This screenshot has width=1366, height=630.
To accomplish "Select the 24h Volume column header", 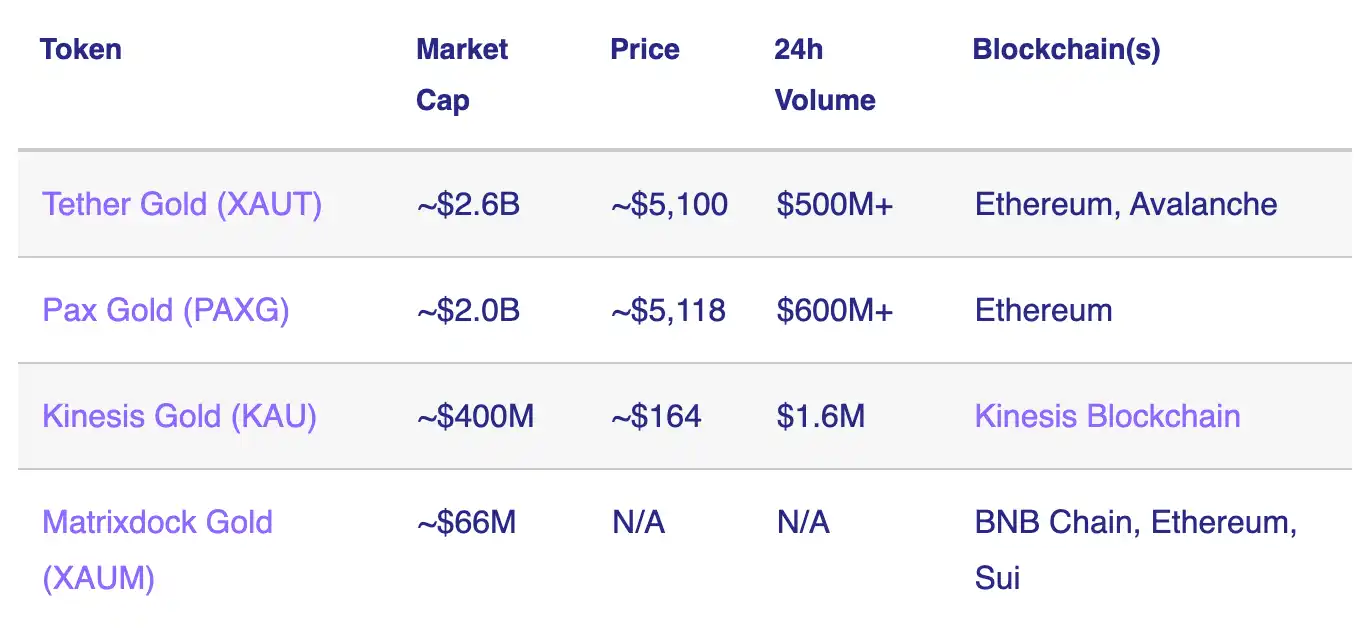I will pos(824,75).
